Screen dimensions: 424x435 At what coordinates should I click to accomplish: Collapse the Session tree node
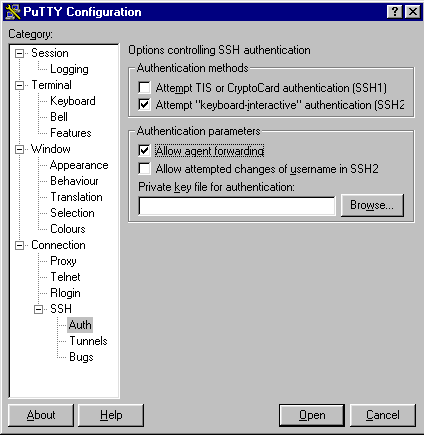click(x=20, y=53)
